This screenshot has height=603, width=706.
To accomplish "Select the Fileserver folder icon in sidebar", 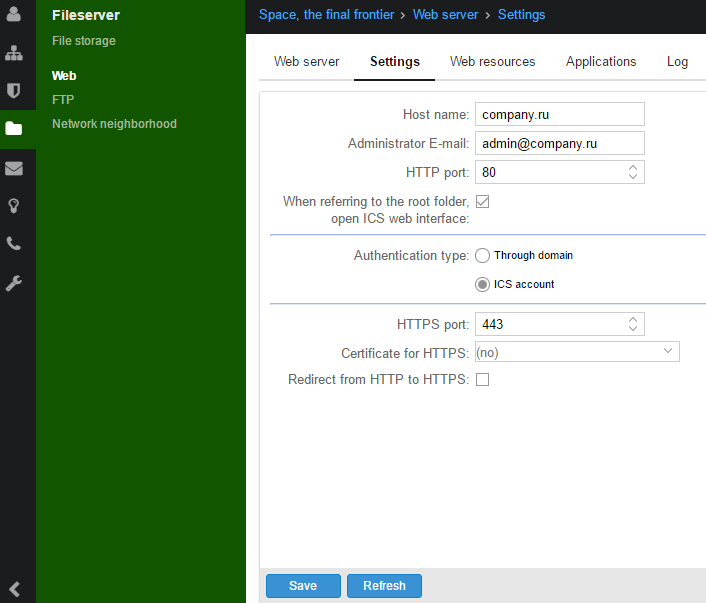I will click(x=14, y=129).
